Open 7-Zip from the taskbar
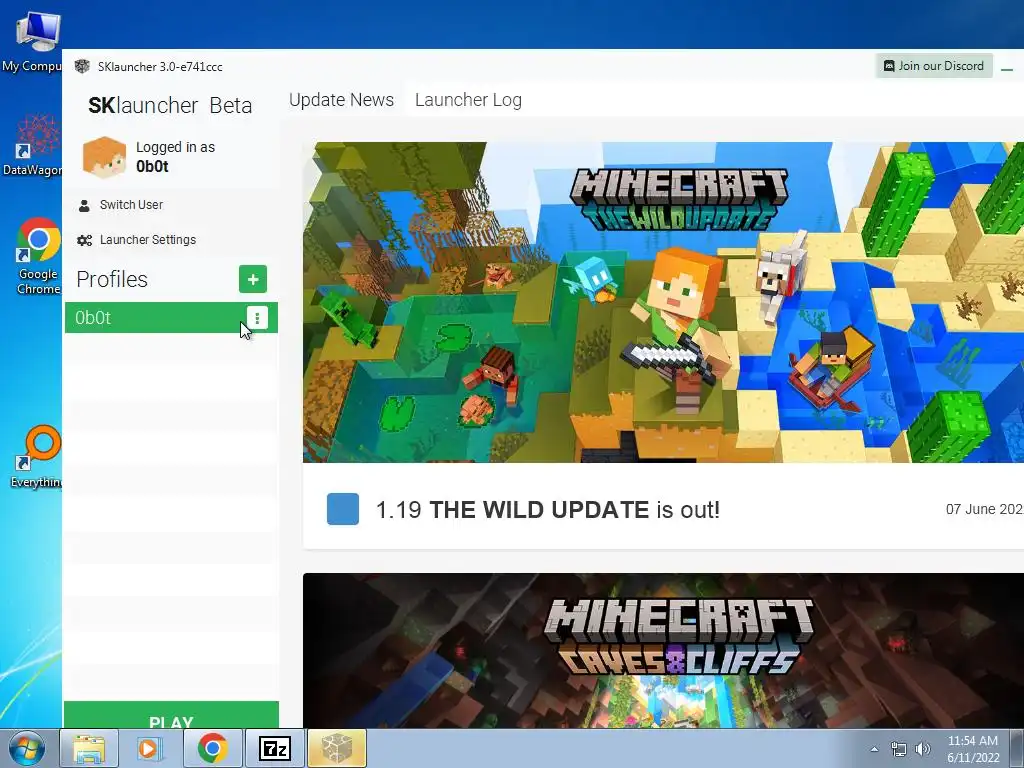 point(274,748)
